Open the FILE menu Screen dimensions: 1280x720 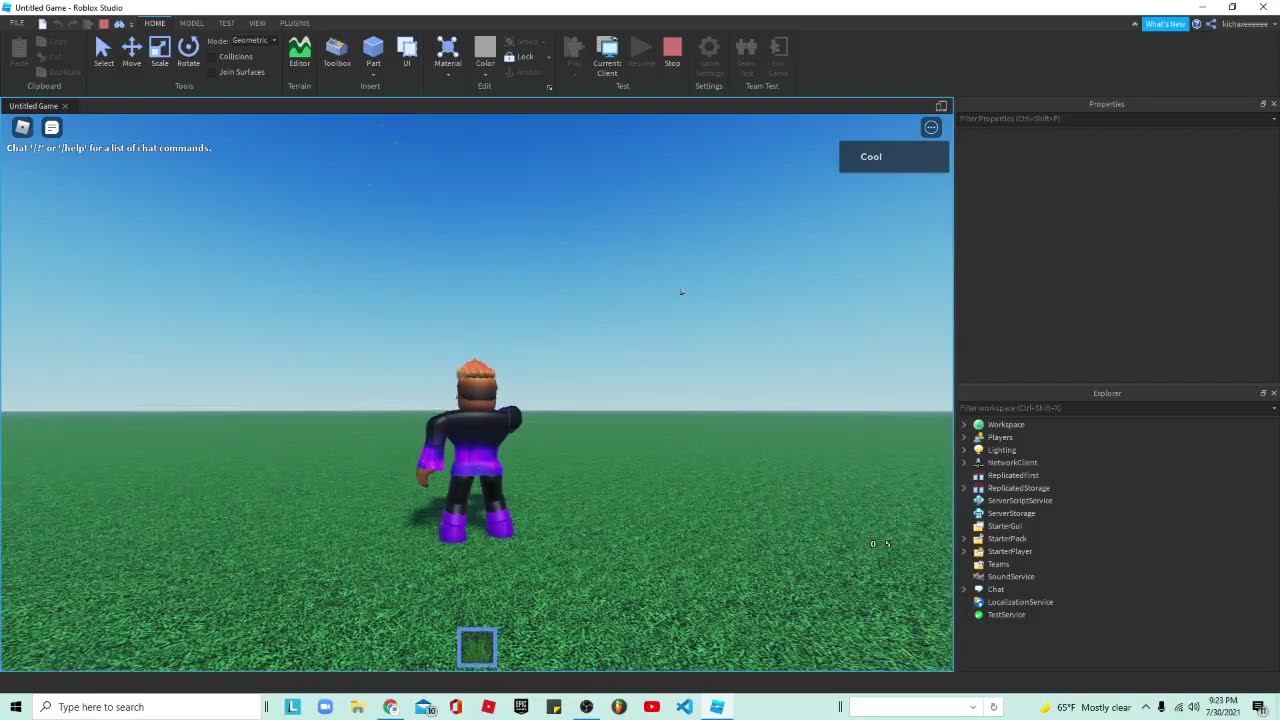17,23
